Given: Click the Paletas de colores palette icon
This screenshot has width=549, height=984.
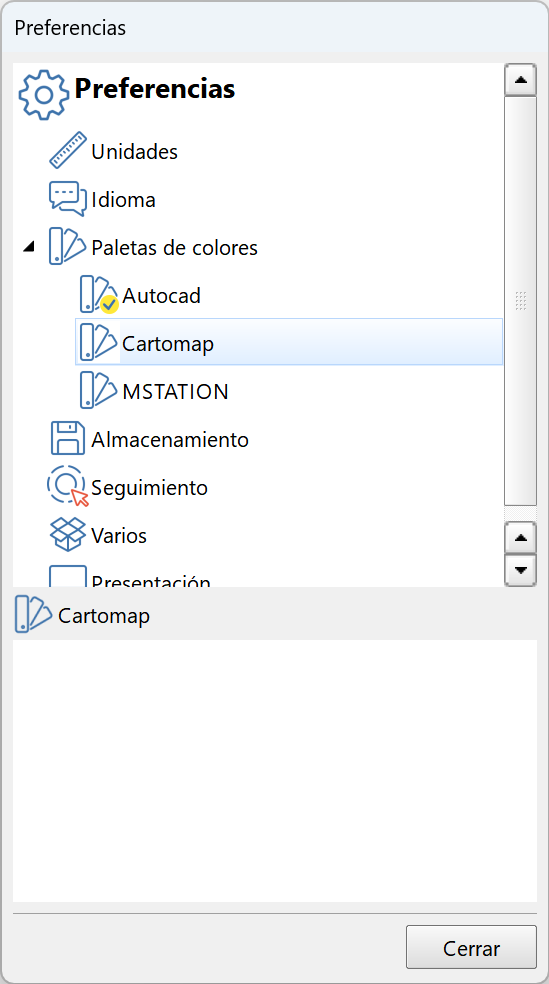Looking at the screenshot, I should (67, 246).
